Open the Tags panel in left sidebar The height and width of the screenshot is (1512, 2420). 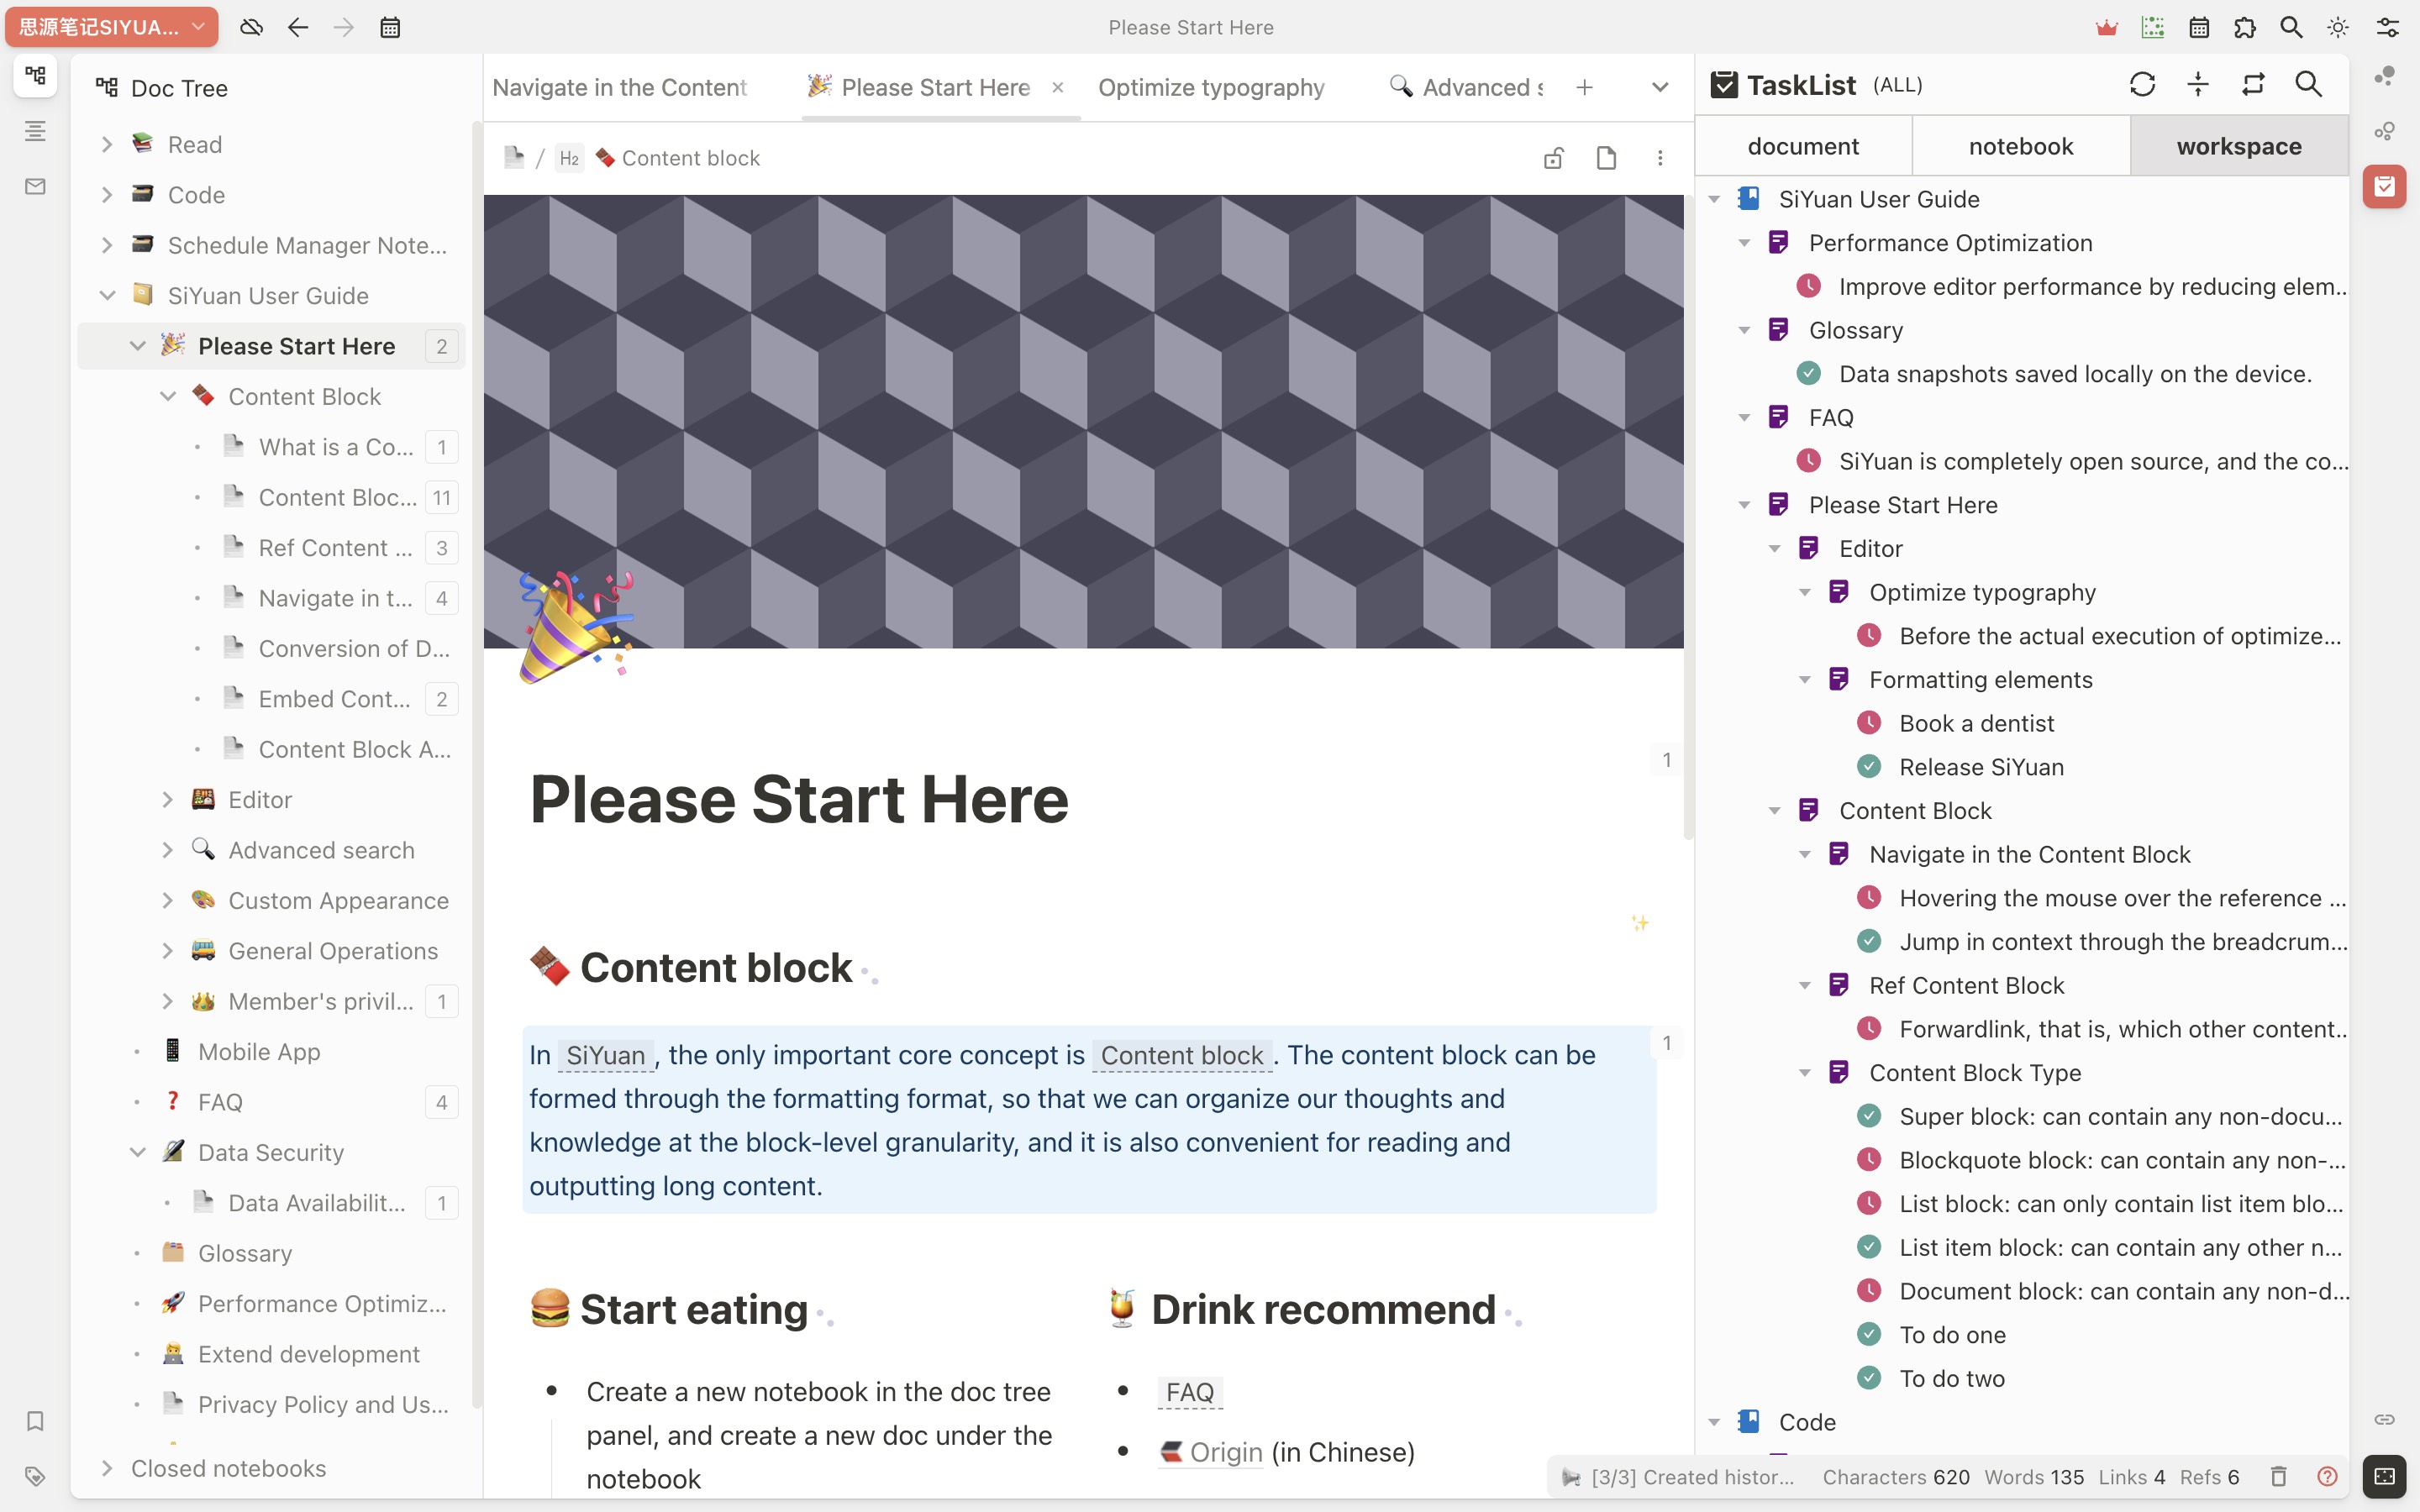coord(35,1476)
